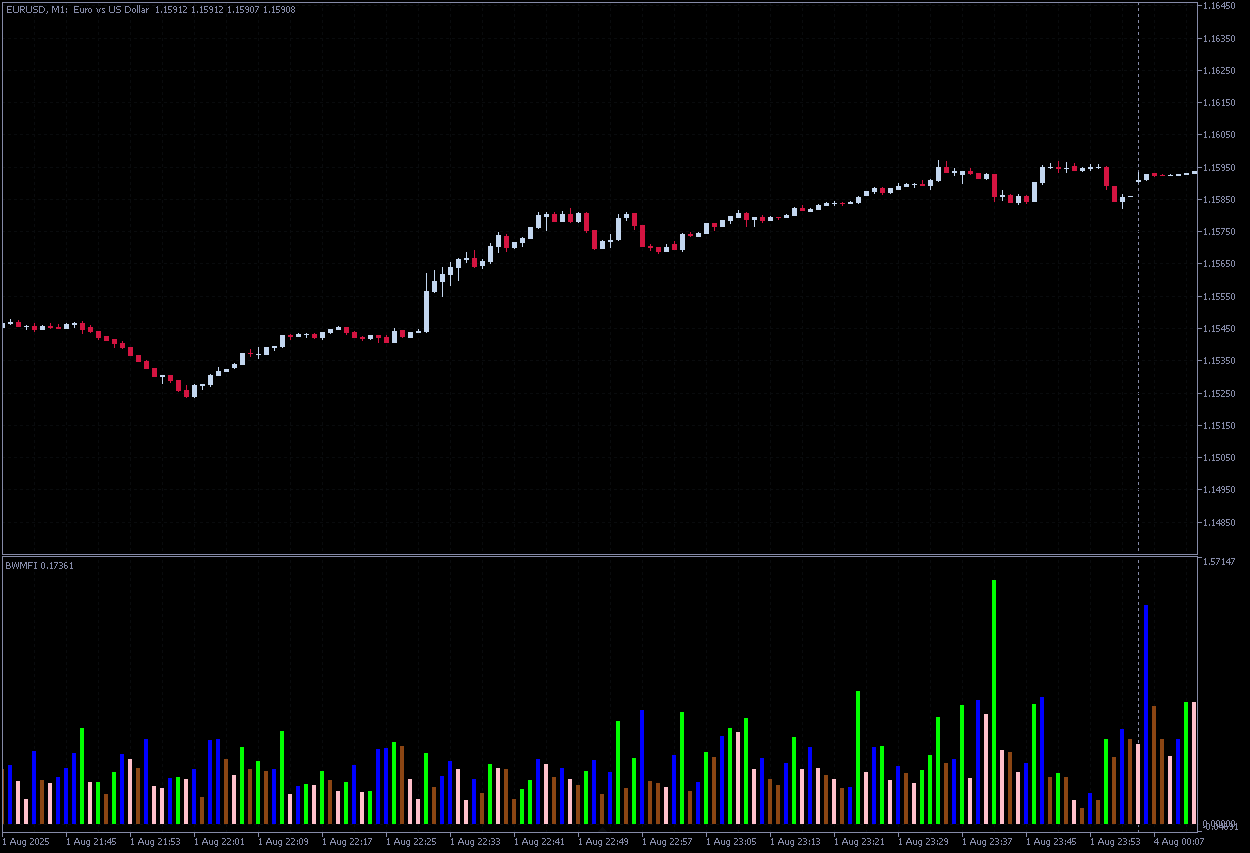1250x853 pixels.
Task: Click the '1 Aug 22:25' time label
Action: [411, 842]
